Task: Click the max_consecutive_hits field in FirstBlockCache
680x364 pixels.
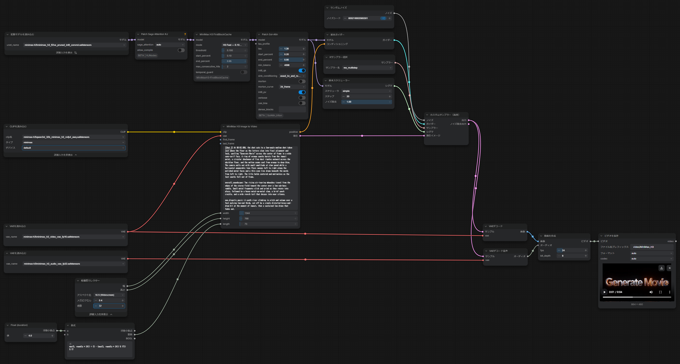Action: click(x=235, y=66)
